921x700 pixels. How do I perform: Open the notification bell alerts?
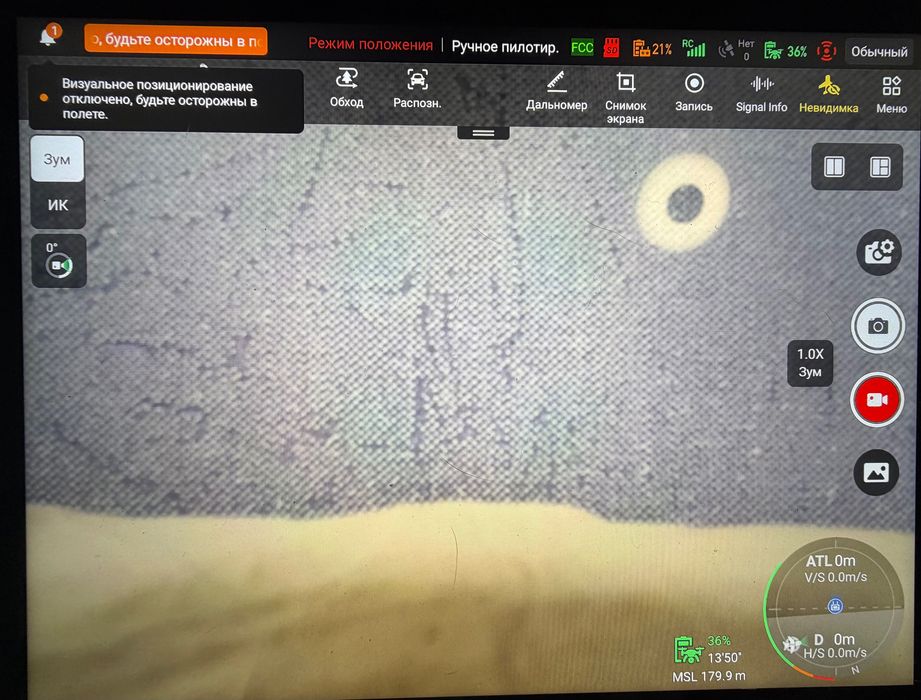pos(49,36)
